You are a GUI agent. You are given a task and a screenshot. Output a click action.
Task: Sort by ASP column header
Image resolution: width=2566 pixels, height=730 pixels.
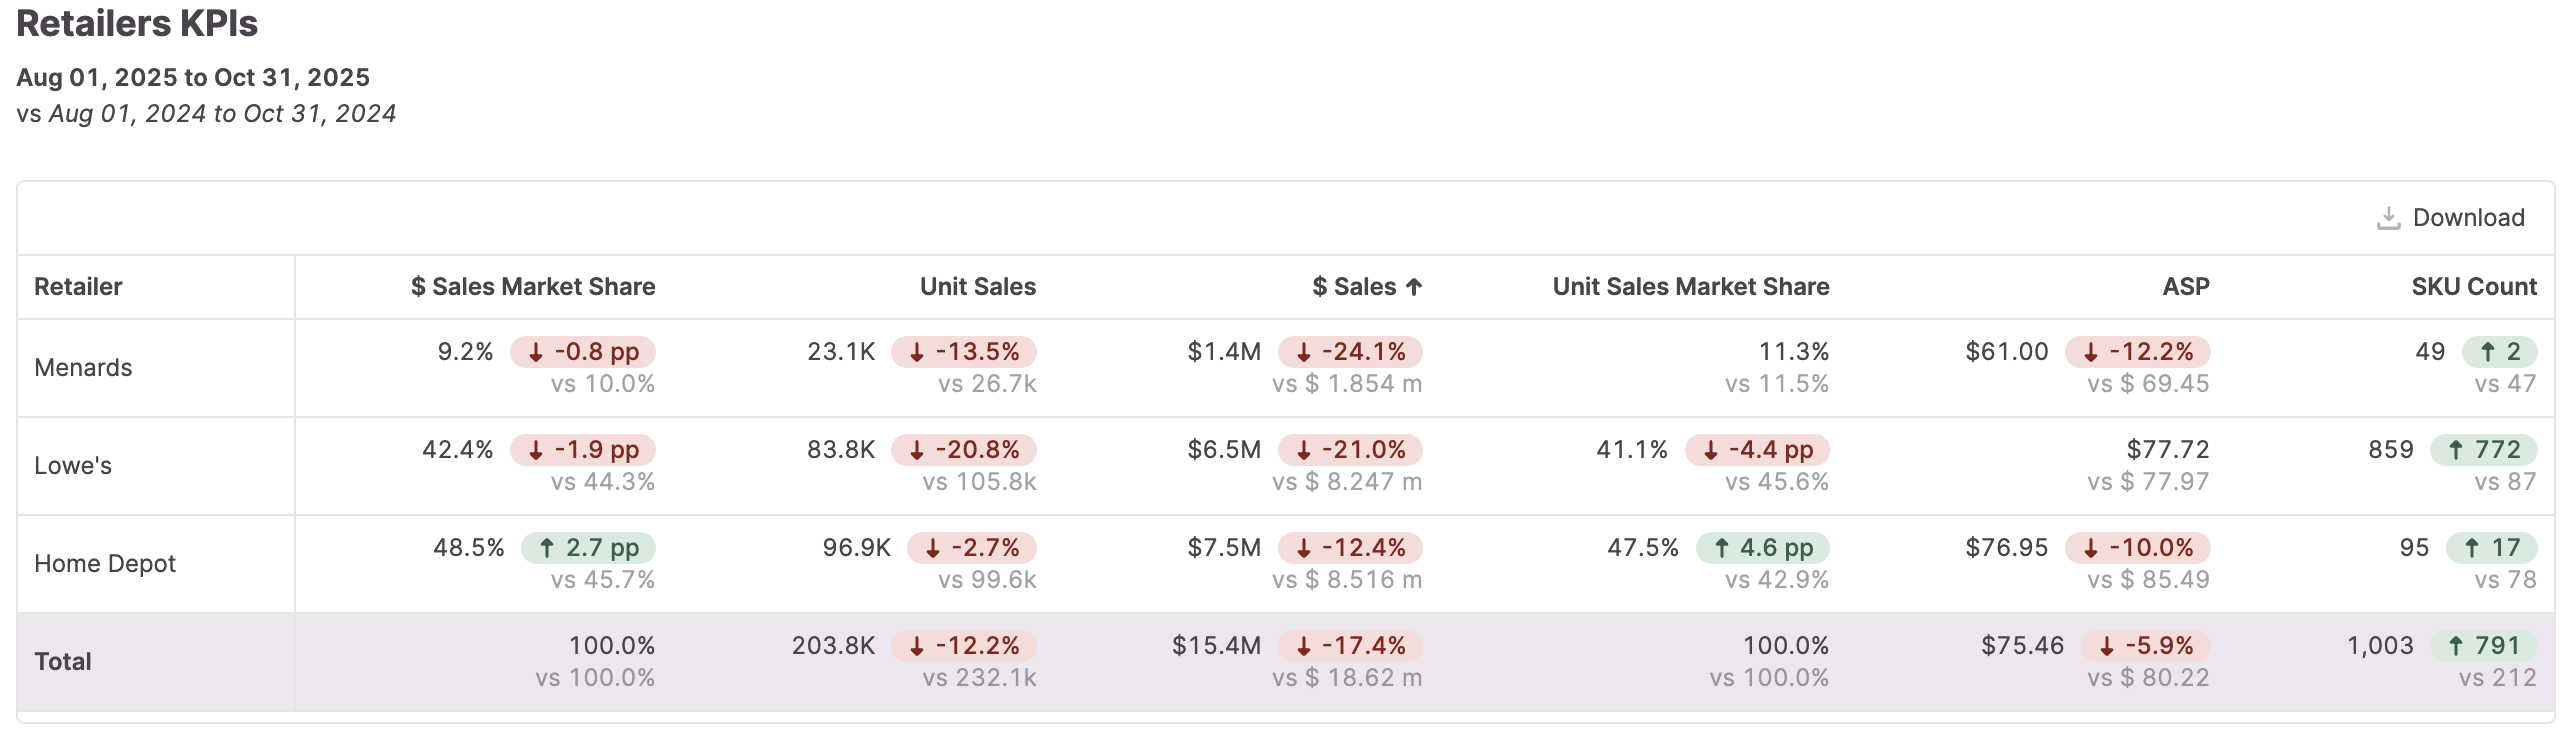[2188, 286]
